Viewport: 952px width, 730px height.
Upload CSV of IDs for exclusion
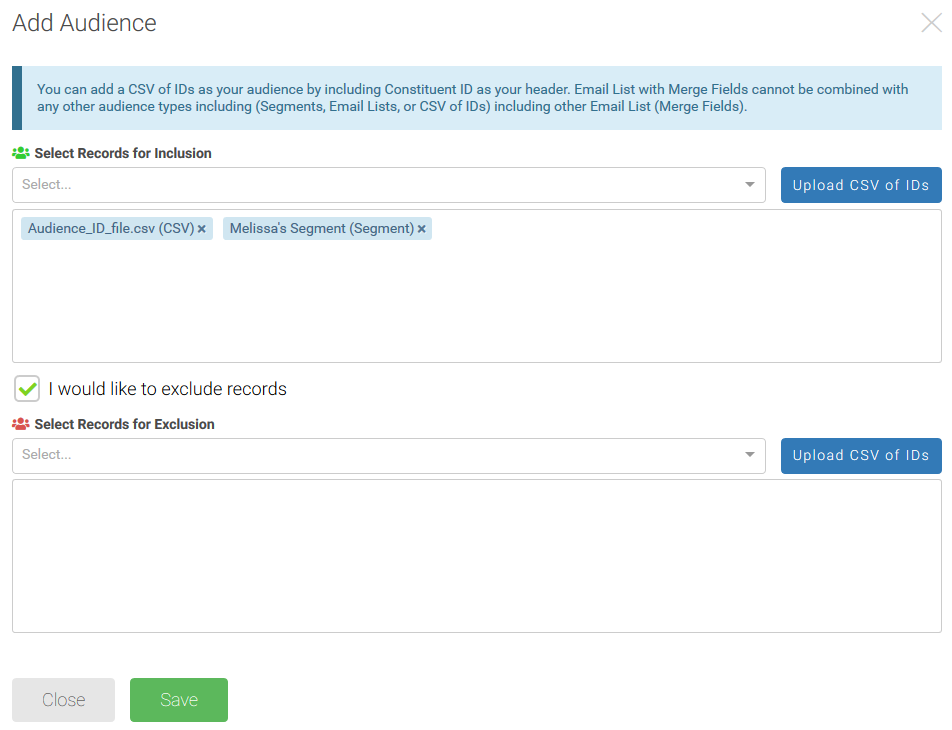(860, 455)
